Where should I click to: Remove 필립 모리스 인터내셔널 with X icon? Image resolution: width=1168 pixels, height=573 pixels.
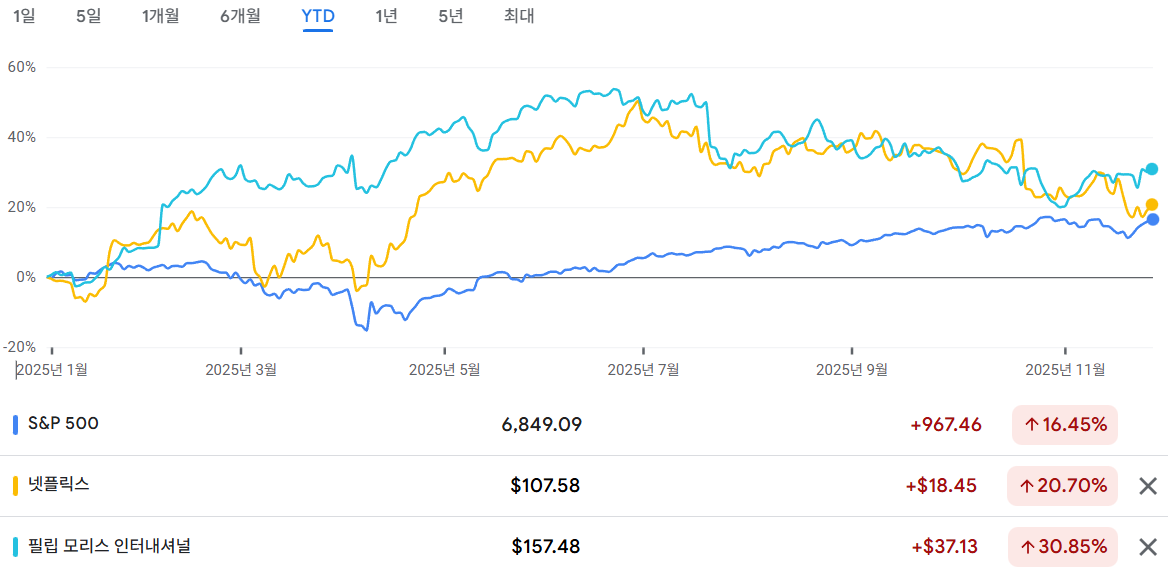[1148, 547]
